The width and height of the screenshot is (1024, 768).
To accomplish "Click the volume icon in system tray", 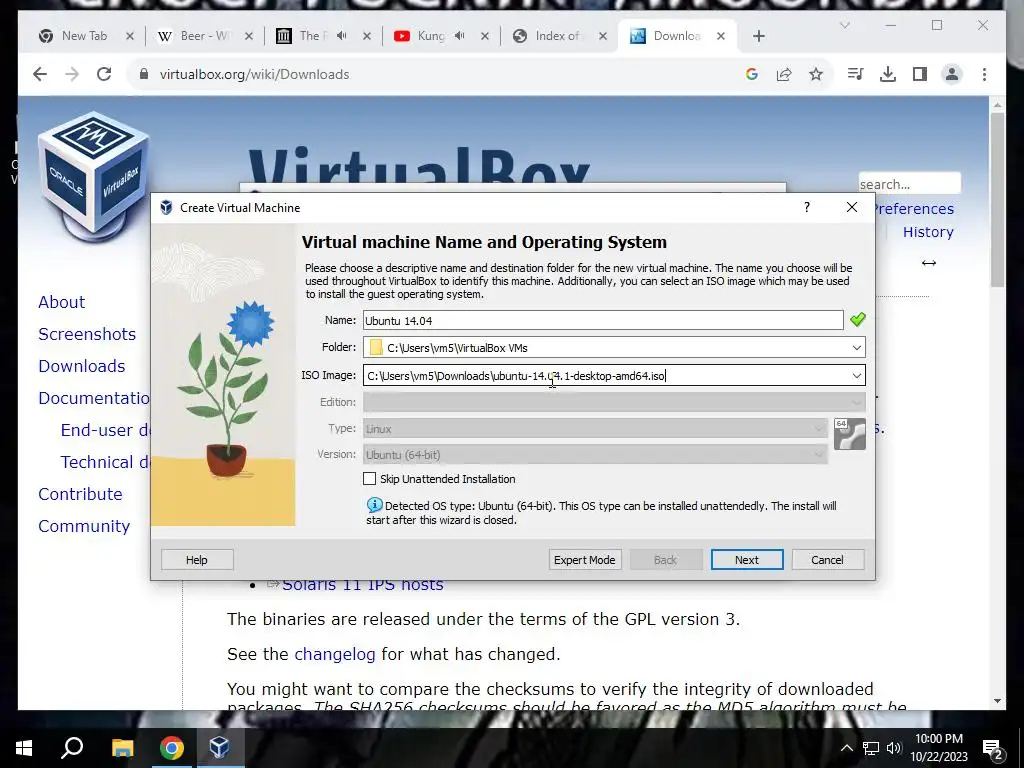I will (x=894, y=748).
